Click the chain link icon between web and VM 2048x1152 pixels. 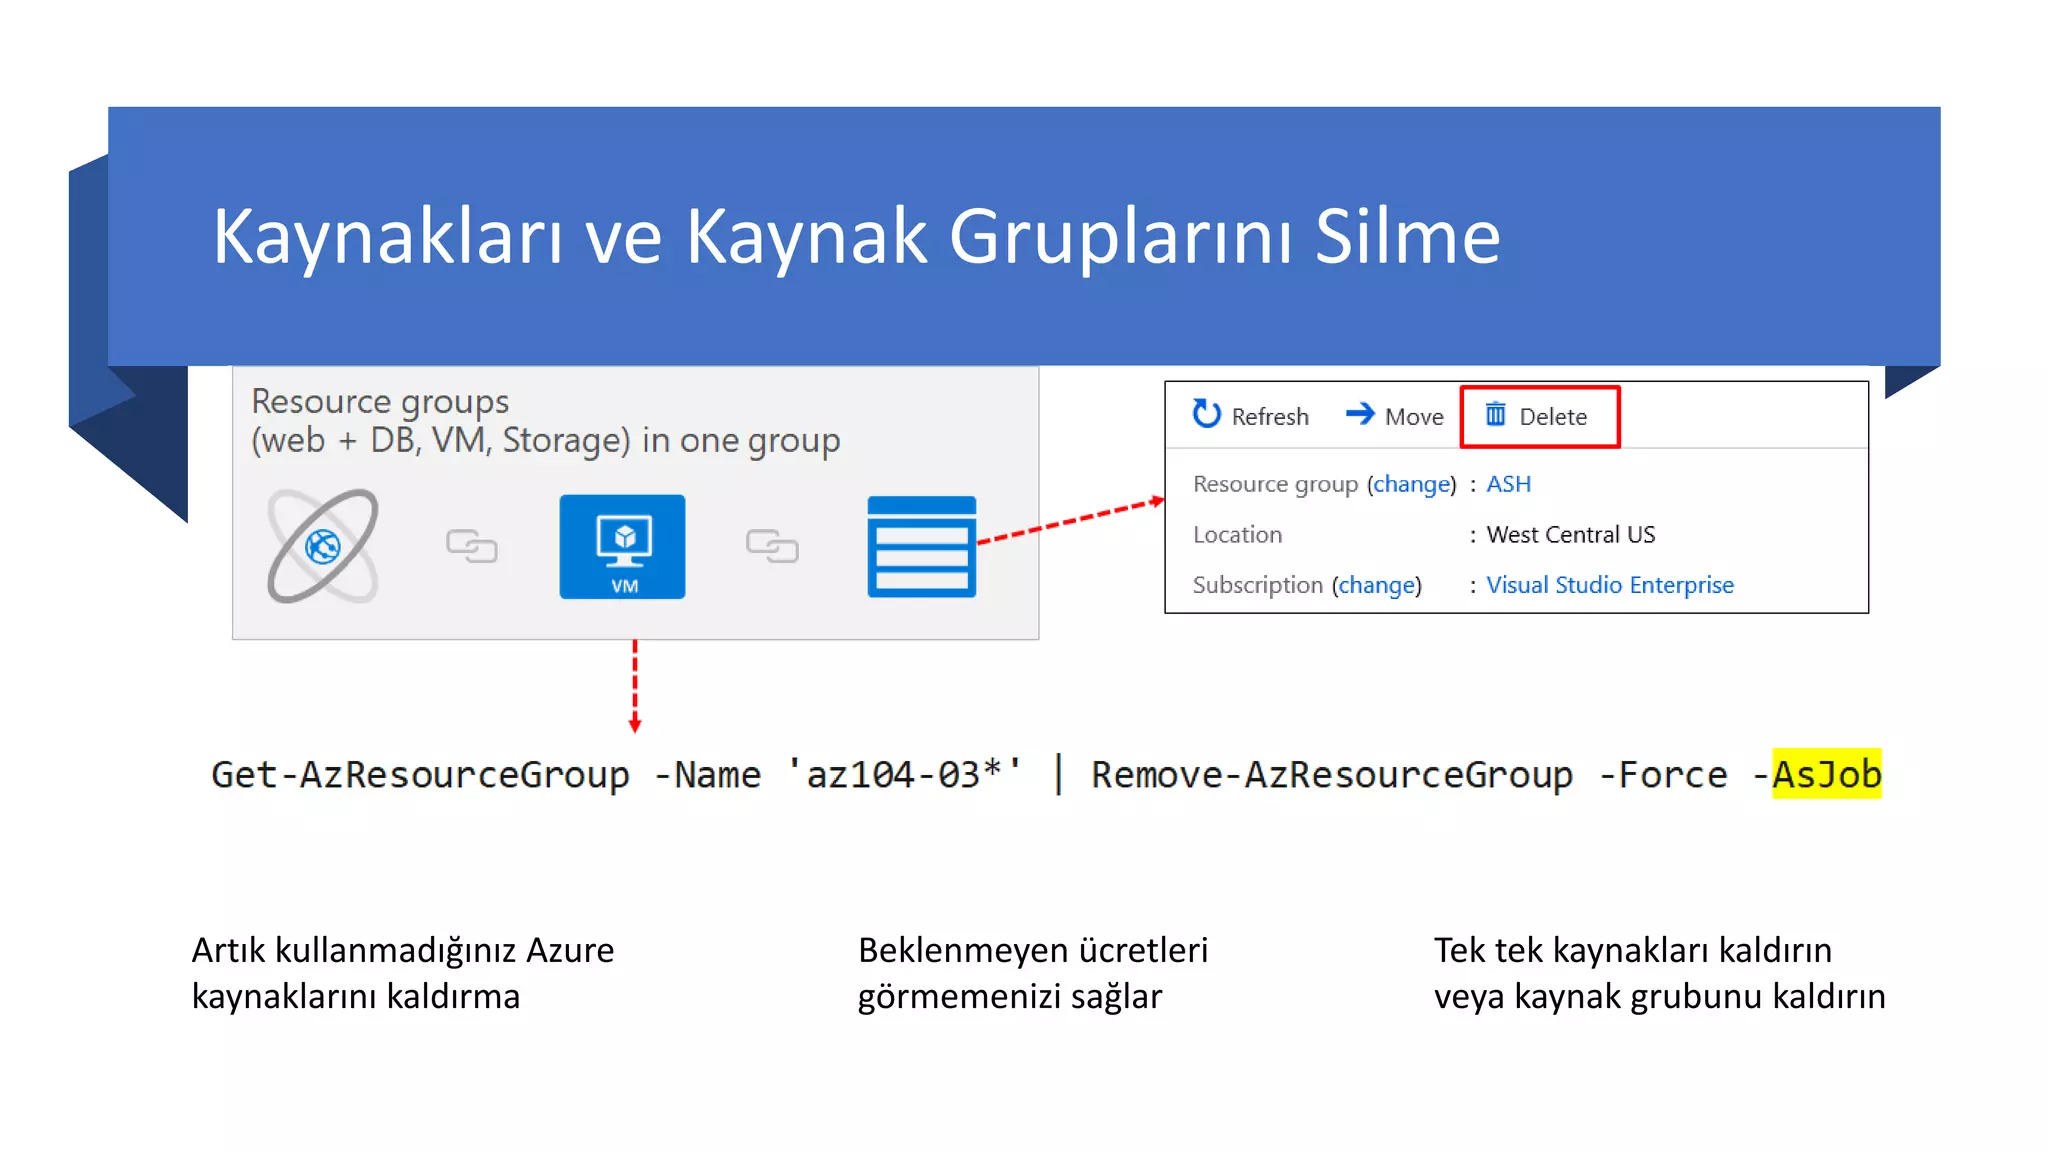pyautogui.click(x=471, y=546)
